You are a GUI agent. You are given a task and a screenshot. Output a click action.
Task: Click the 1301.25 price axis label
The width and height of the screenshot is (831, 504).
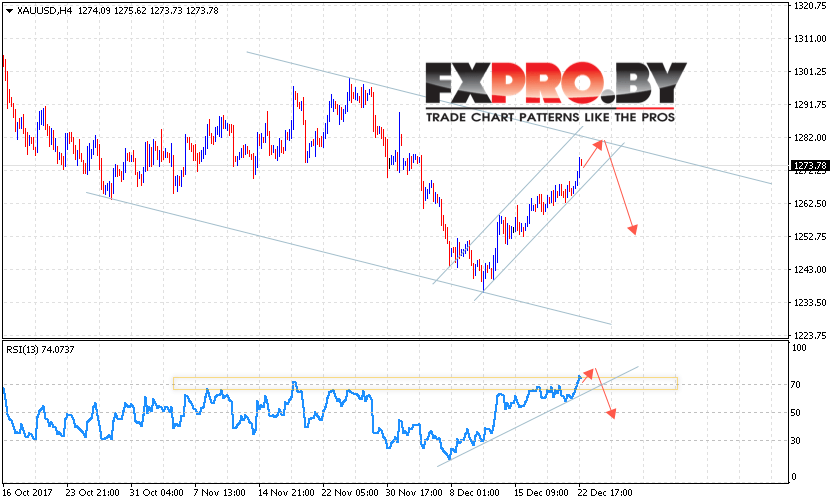(810, 72)
